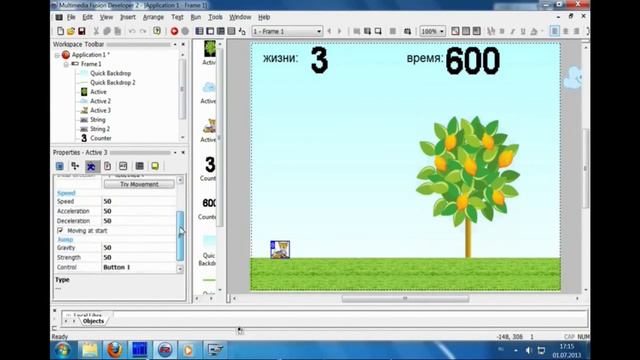Image resolution: width=640 pixels, height=360 pixels.
Task: Select the orange tree object in frame
Action: coord(468,187)
